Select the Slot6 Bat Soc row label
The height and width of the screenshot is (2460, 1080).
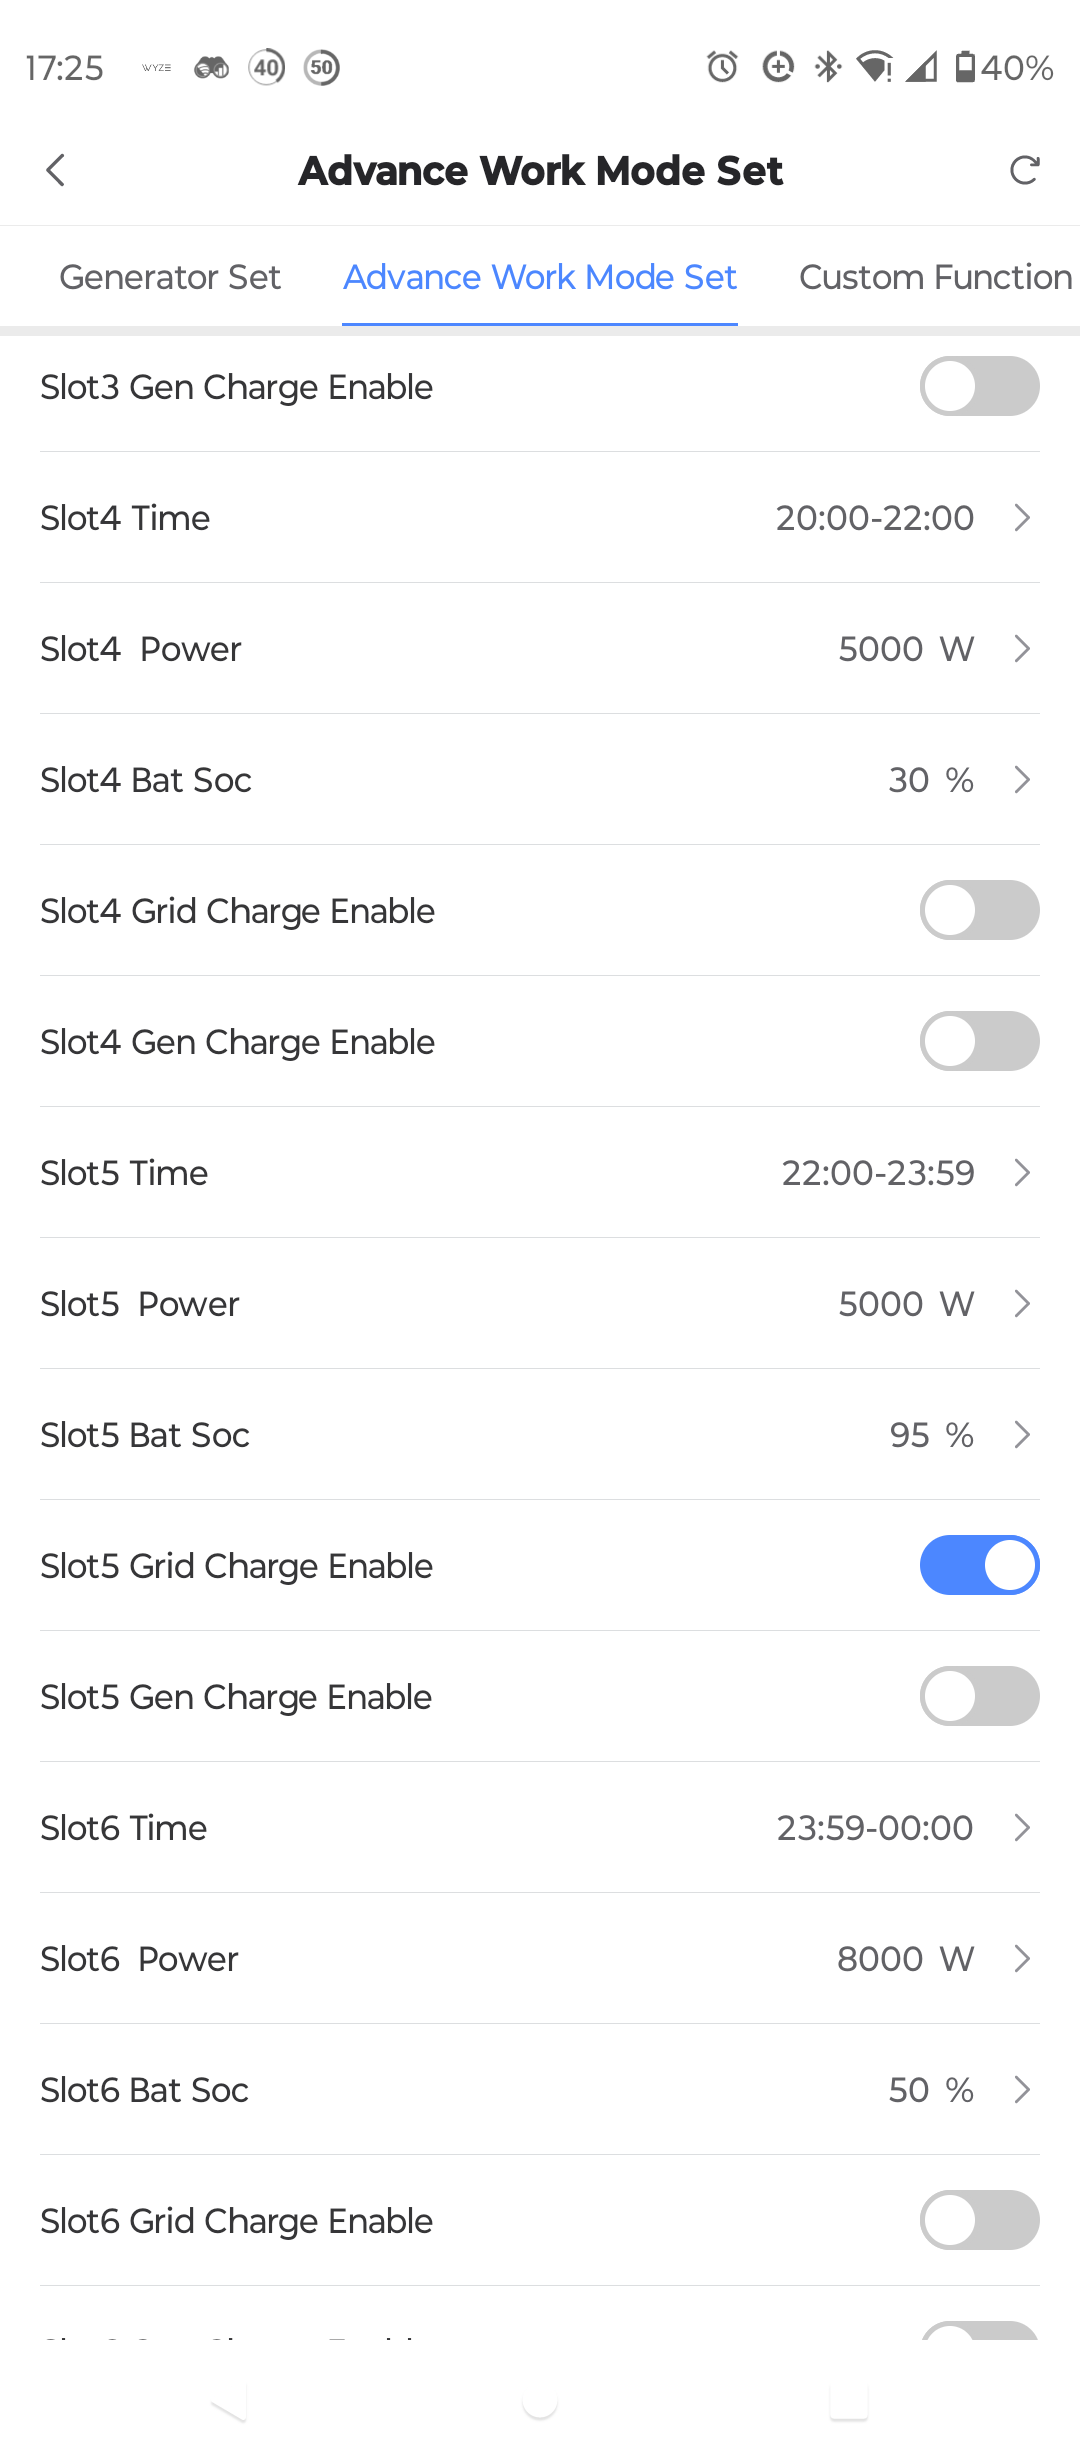pos(144,2090)
